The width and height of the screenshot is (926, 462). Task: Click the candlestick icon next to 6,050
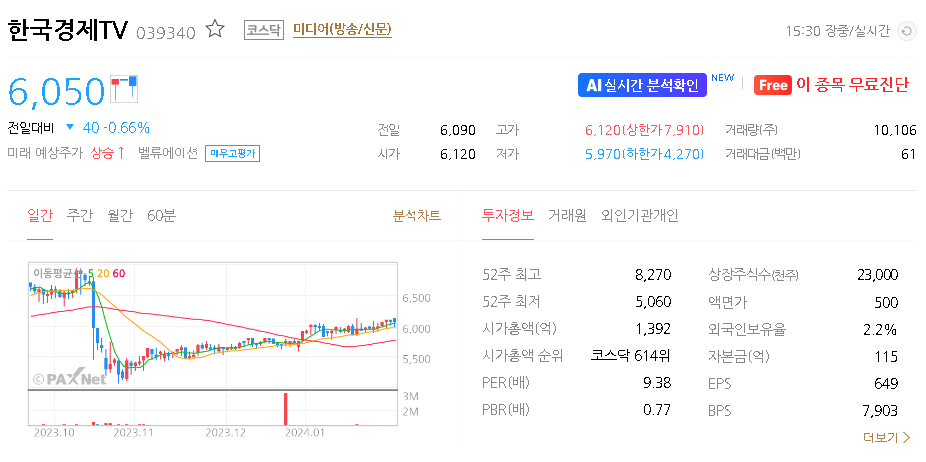[124, 87]
